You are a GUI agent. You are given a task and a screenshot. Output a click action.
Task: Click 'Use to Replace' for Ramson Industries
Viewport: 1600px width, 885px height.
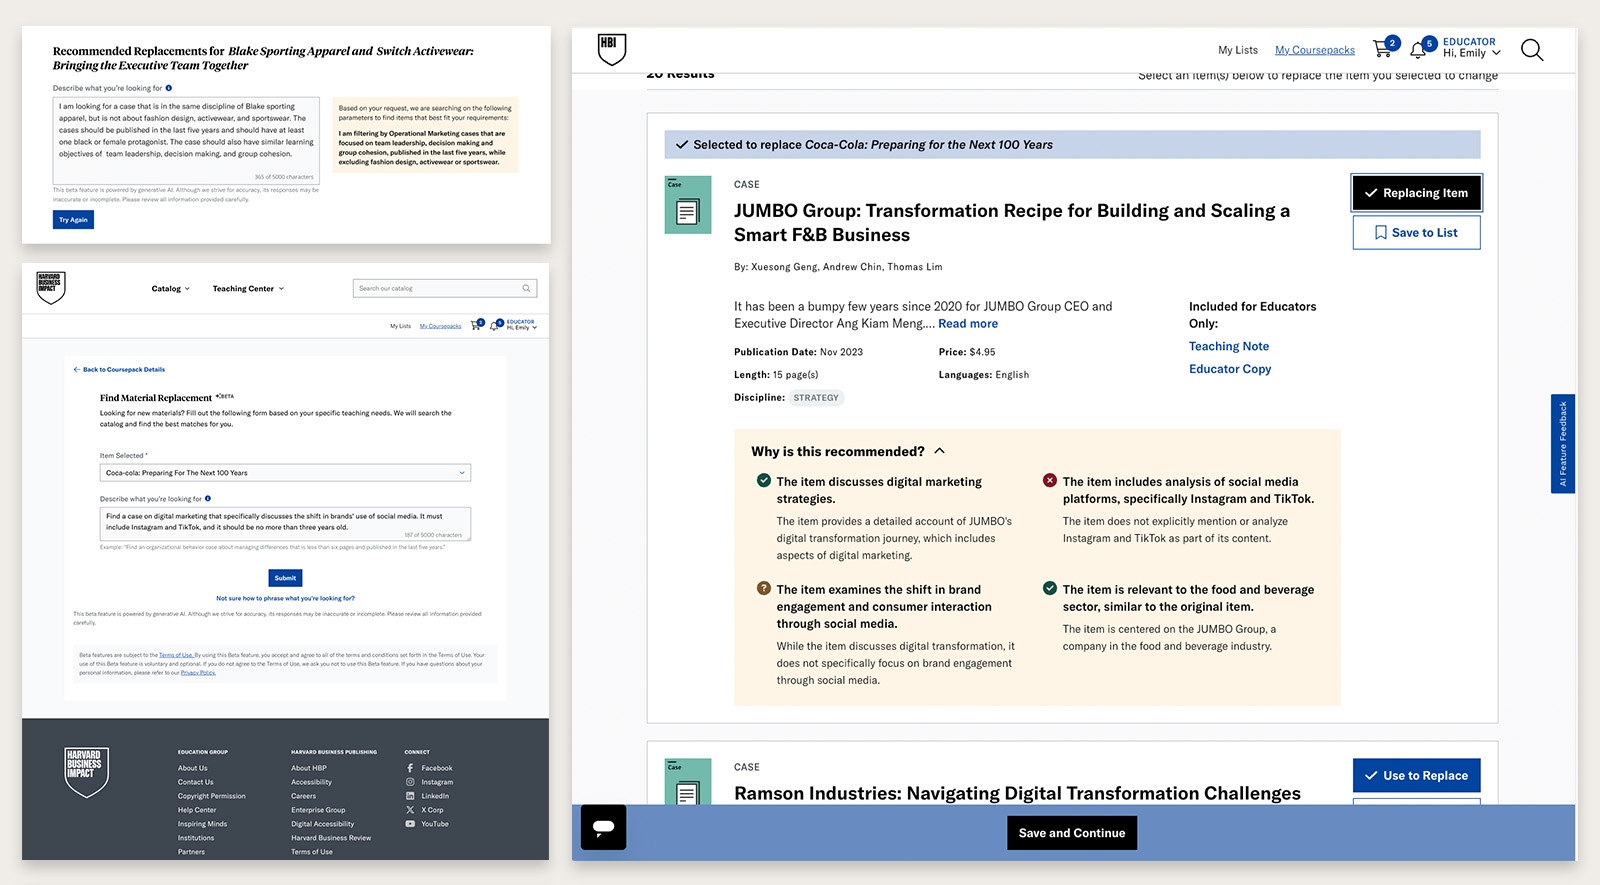(1416, 775)
